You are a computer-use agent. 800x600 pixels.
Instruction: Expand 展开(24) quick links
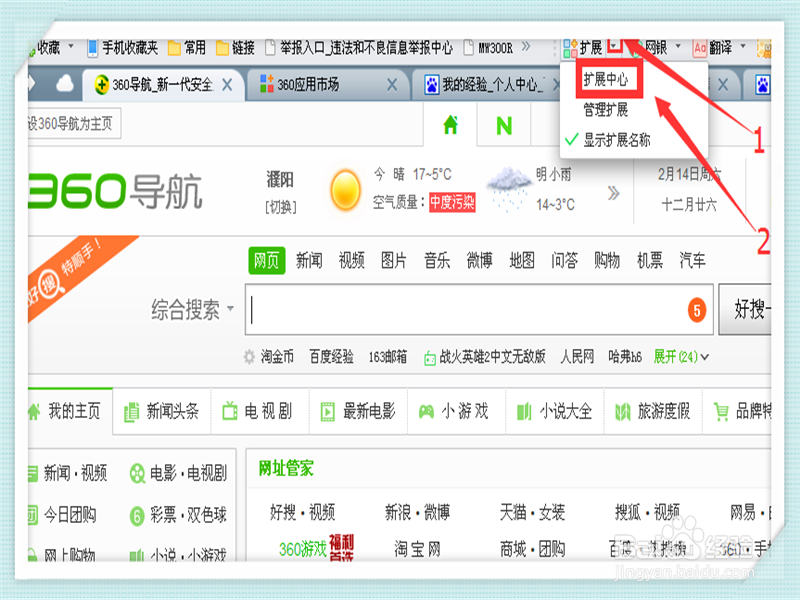point(681,357)
